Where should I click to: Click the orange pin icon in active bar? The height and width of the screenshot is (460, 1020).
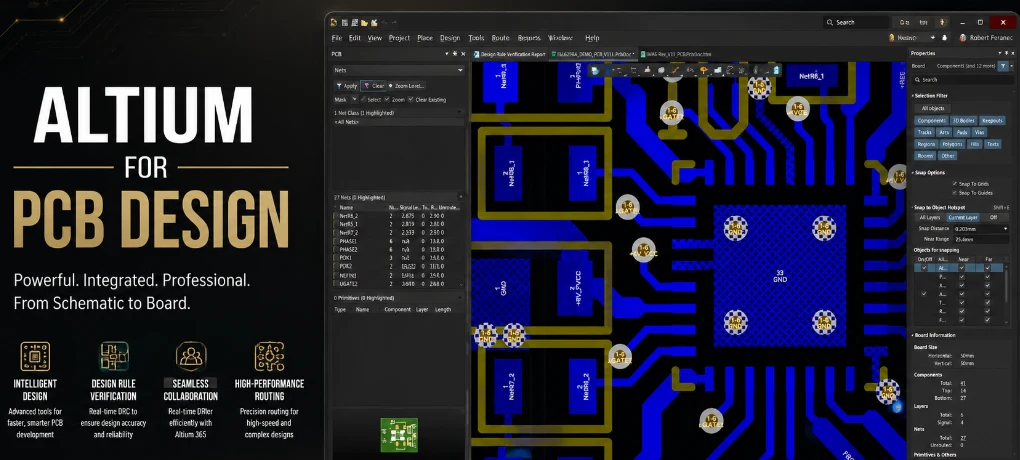704,70
